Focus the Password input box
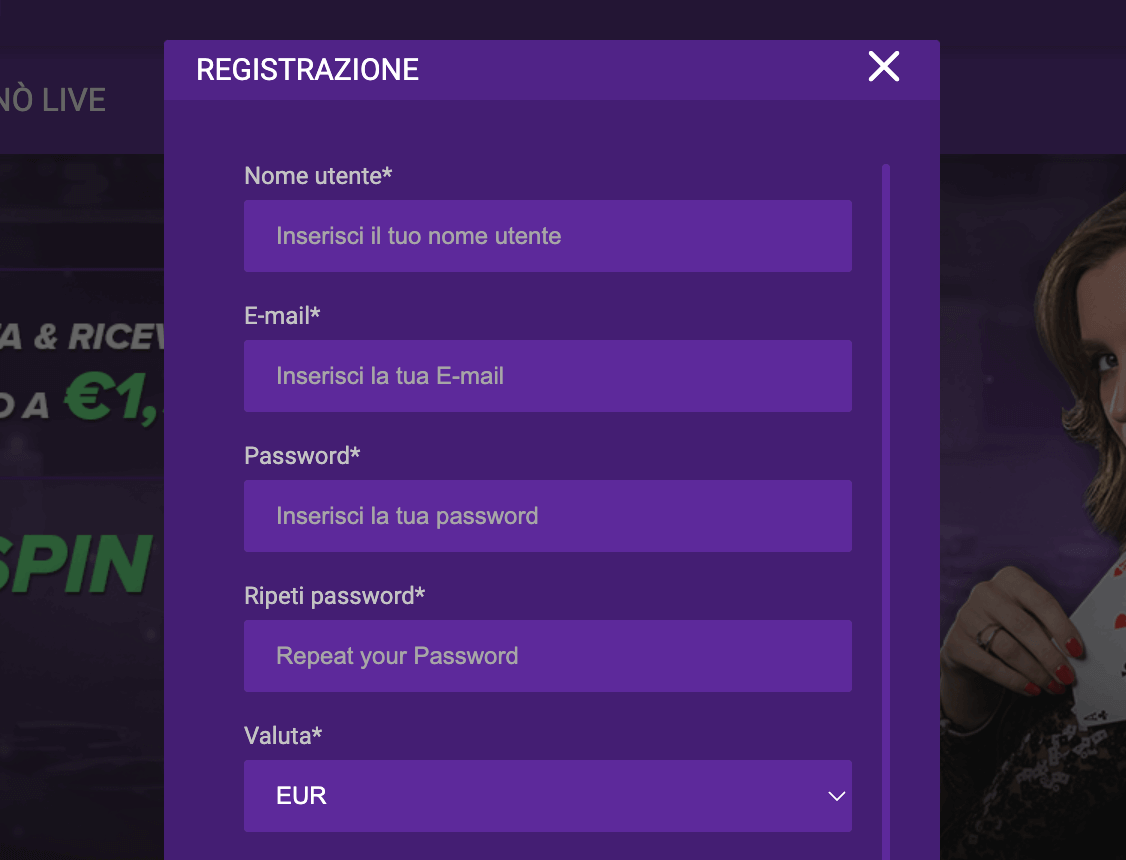This screenshot has width=1126, height=860. (x=548, y=516)
